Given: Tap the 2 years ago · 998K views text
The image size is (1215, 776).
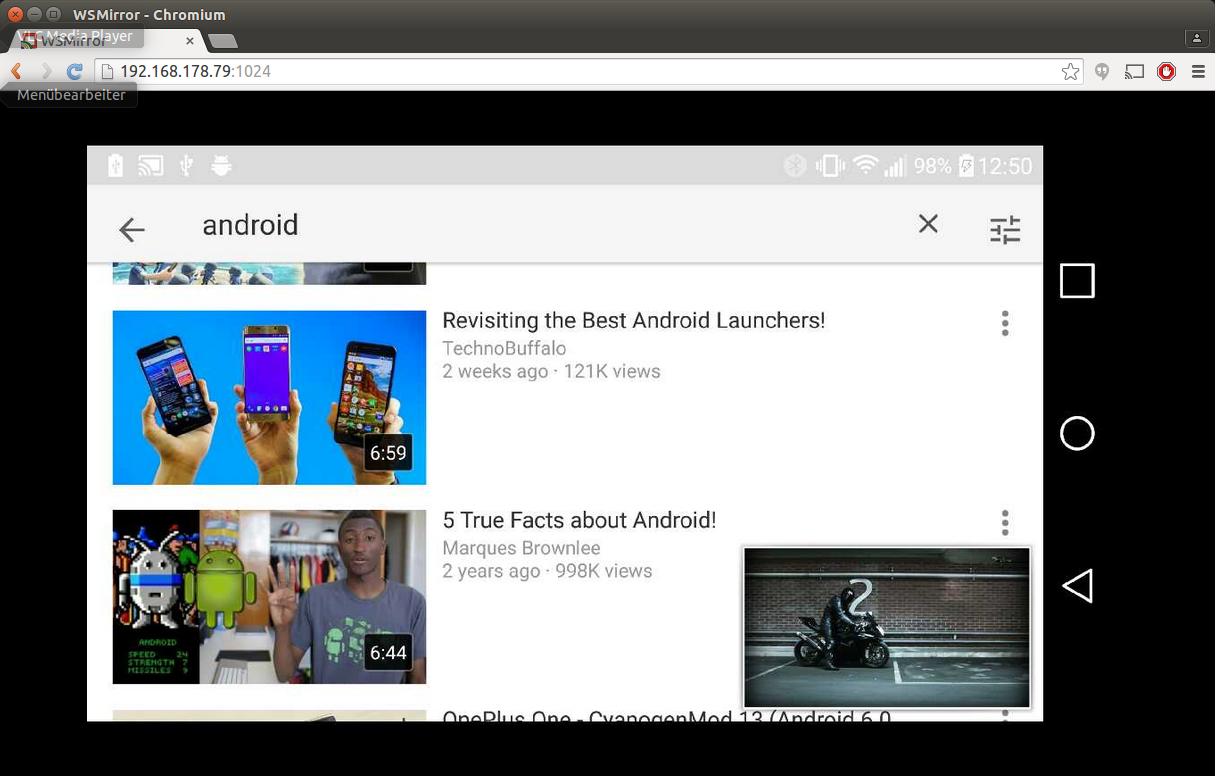Looking at the screenshot, I should coord(547,571).
